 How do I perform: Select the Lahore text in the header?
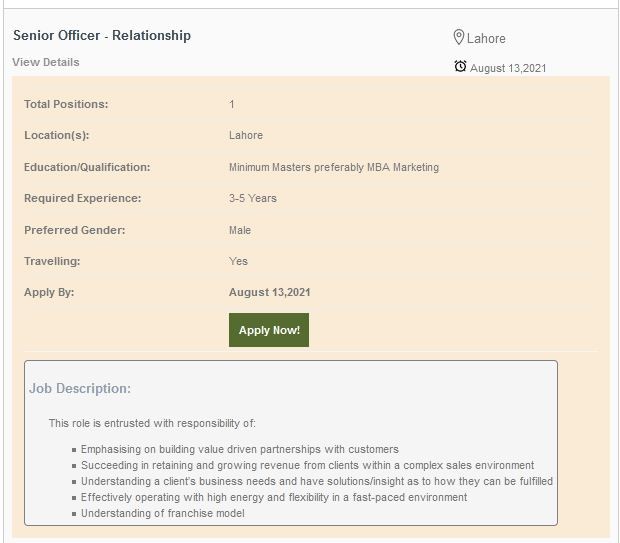point(486,38)
